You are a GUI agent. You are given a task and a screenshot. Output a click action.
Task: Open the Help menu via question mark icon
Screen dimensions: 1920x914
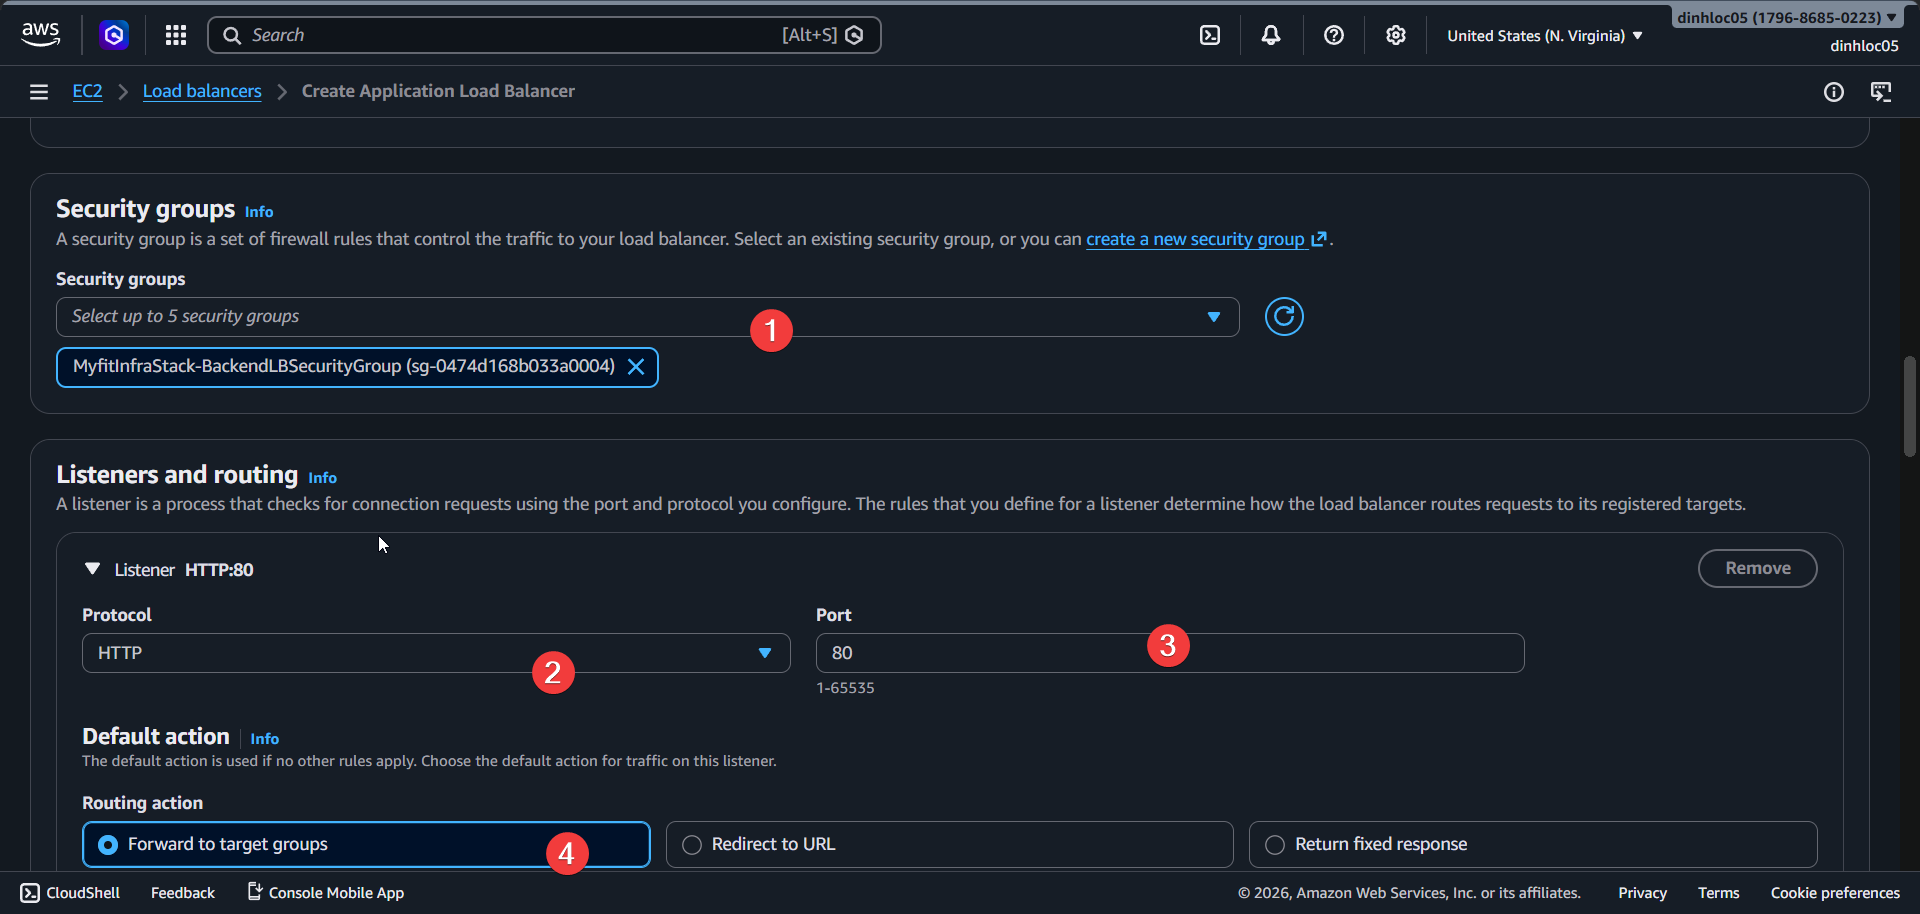pyautogui.click(x=1333, y=35)
